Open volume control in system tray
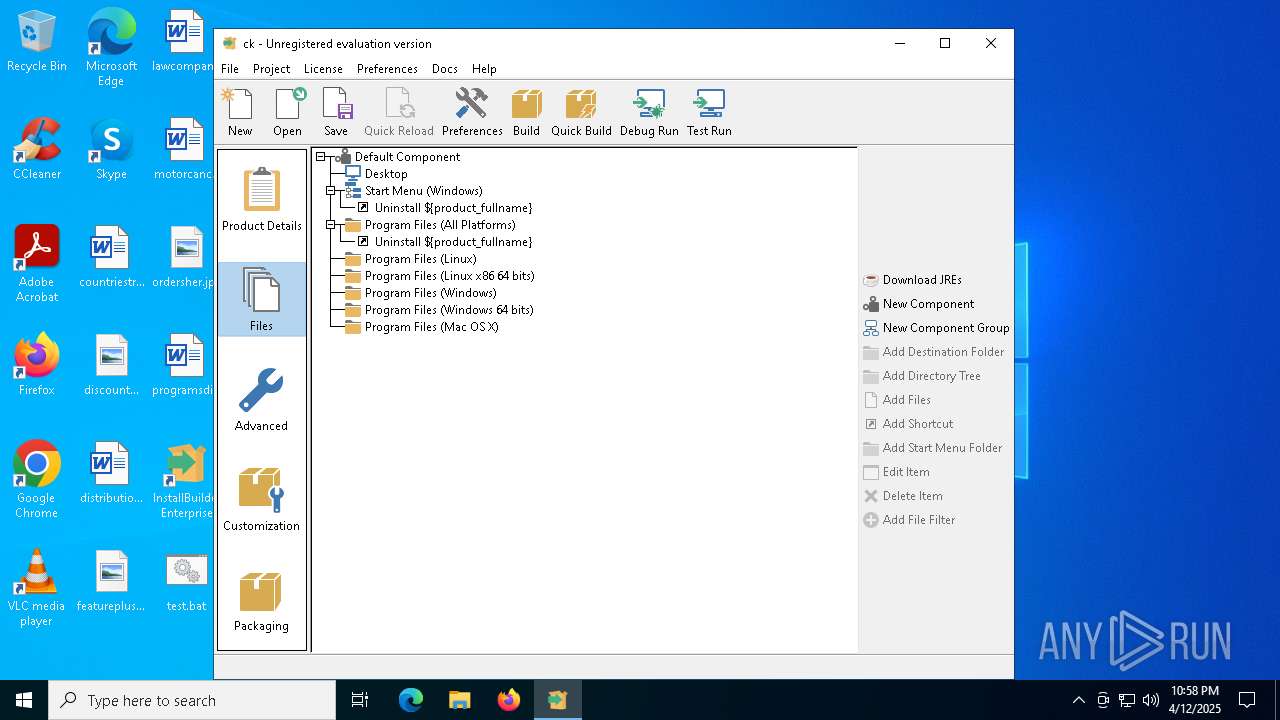Image resolution: width=1280 pixels, height=720 pixels. coord(1151,700)
